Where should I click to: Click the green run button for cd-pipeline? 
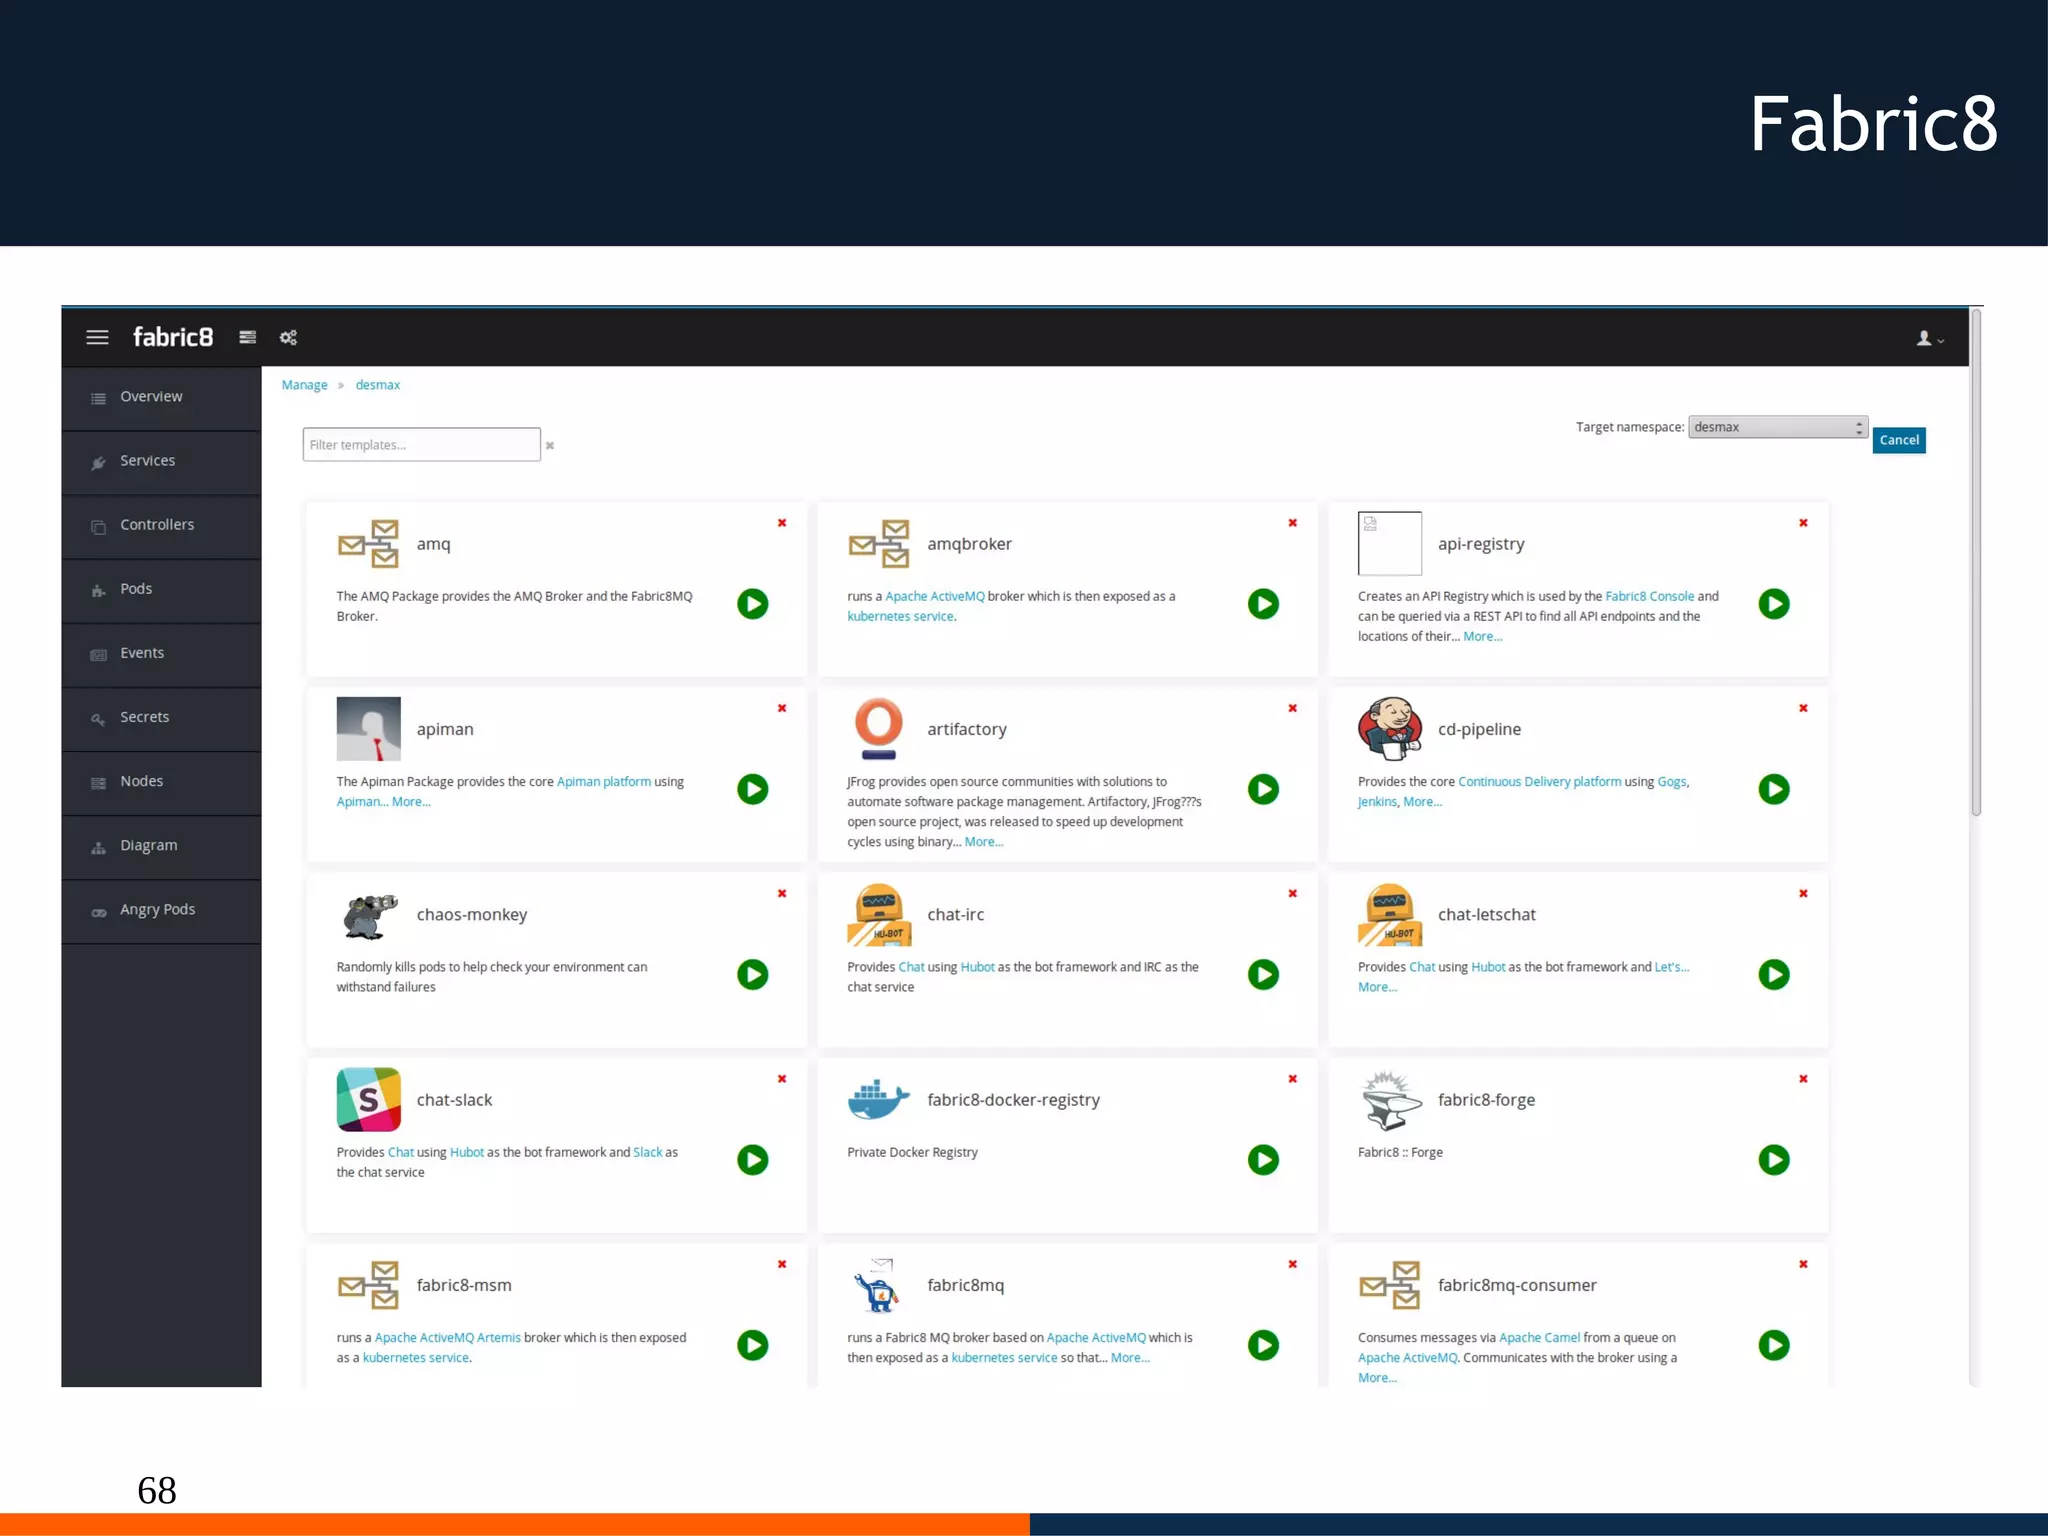(1773, 789)
